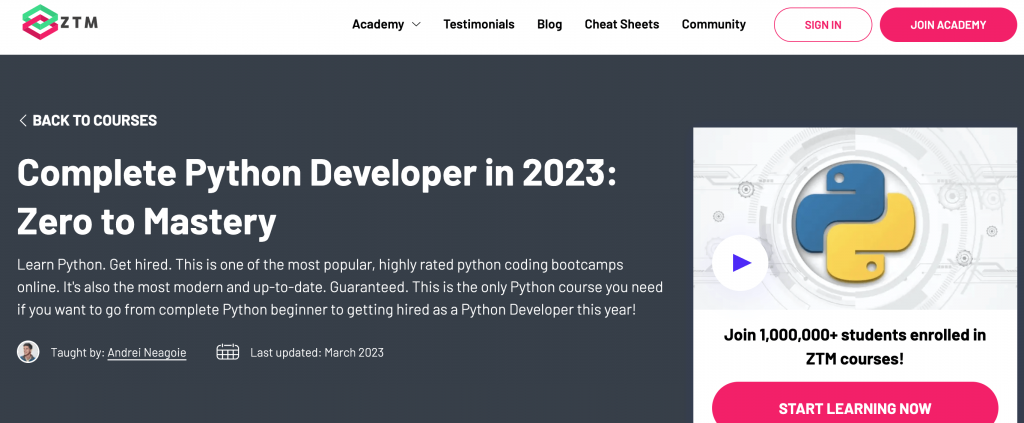Image resolution: width=1024 pixels, height=423 pixels.
Task: Open the Testimonials page
Action: click(479, 24)
